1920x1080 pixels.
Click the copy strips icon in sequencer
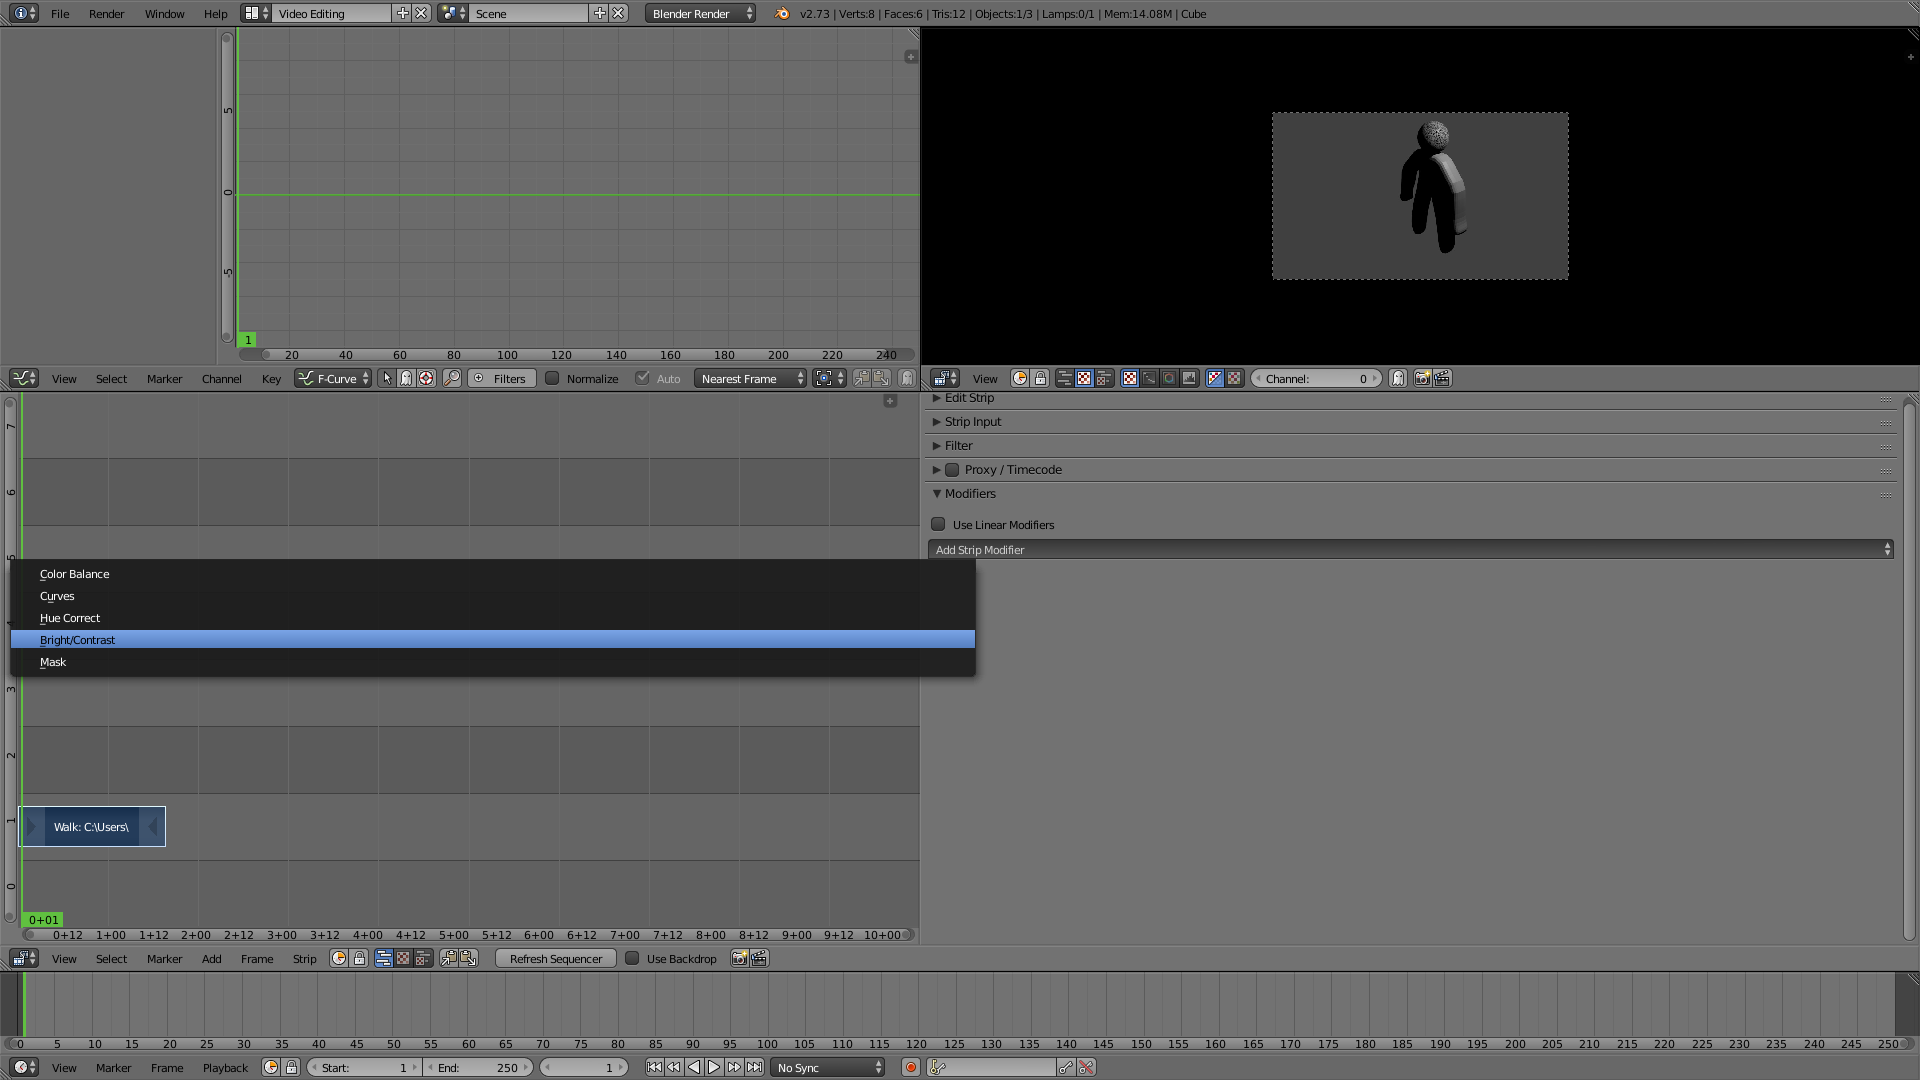click(x=449, y=958)
